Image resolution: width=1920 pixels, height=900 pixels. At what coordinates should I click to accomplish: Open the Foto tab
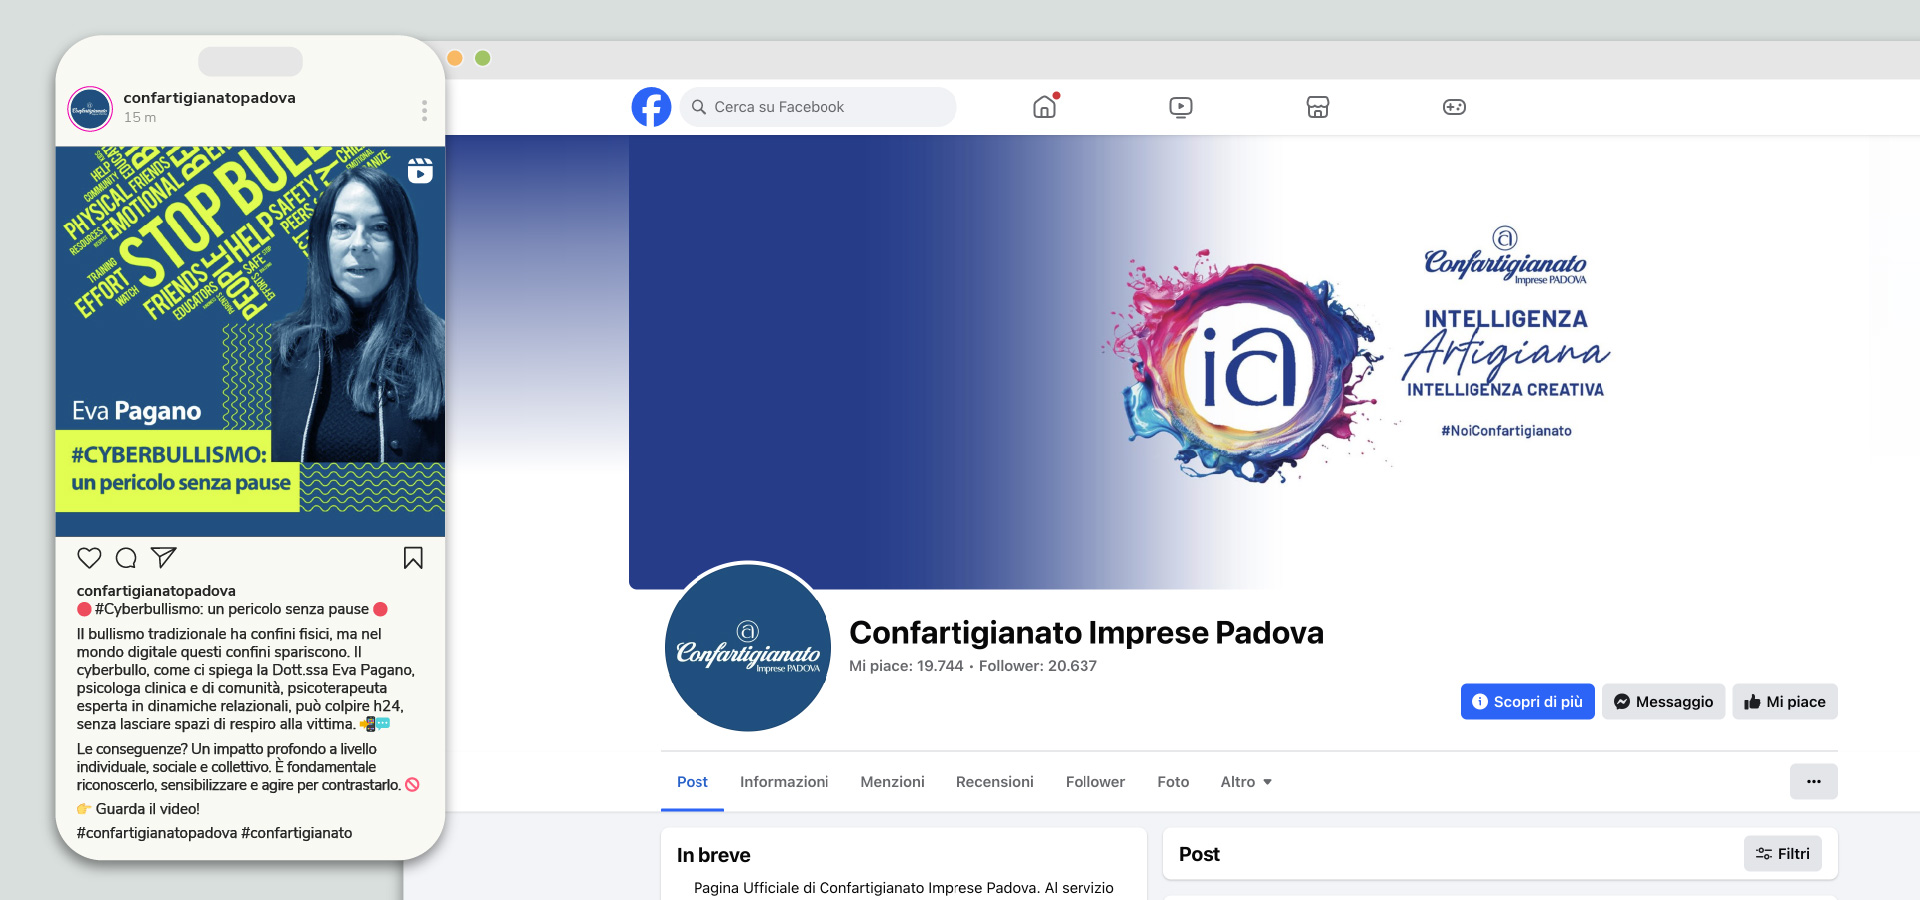(x=1173, y=782)
